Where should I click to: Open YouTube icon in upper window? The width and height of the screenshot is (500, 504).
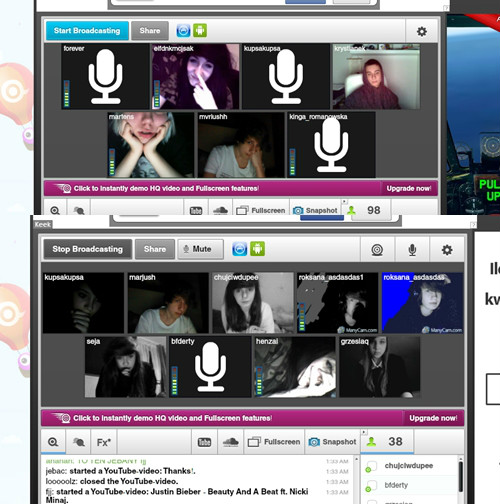(196, 210)
